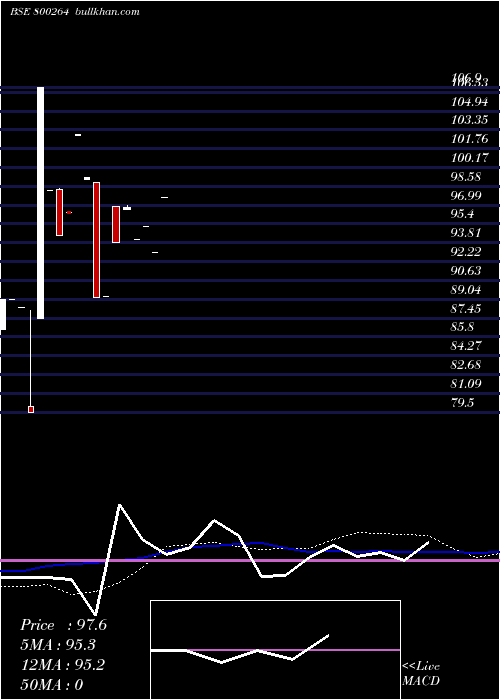
Task: Click the 85.8 price axis label
Action: pyautogui.click(x=462, y=327)
